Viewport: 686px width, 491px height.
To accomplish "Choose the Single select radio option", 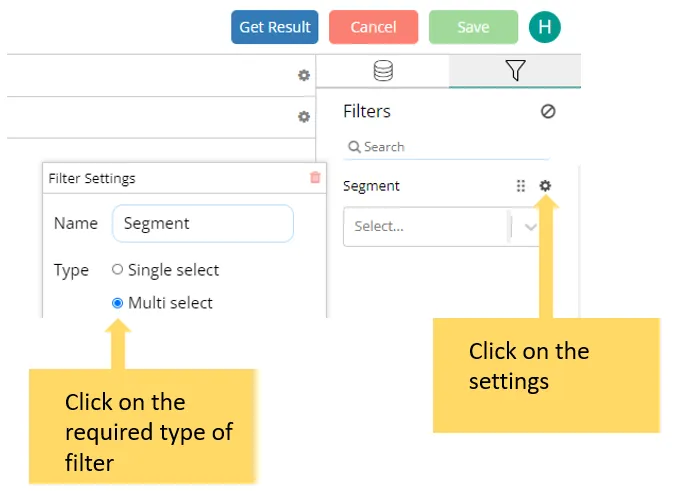I will pos(118,270).
